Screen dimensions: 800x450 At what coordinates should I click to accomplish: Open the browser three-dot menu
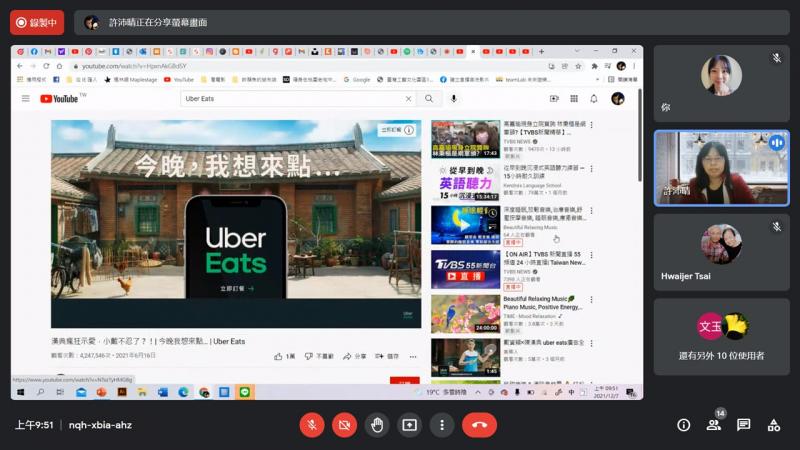(634, 66)
